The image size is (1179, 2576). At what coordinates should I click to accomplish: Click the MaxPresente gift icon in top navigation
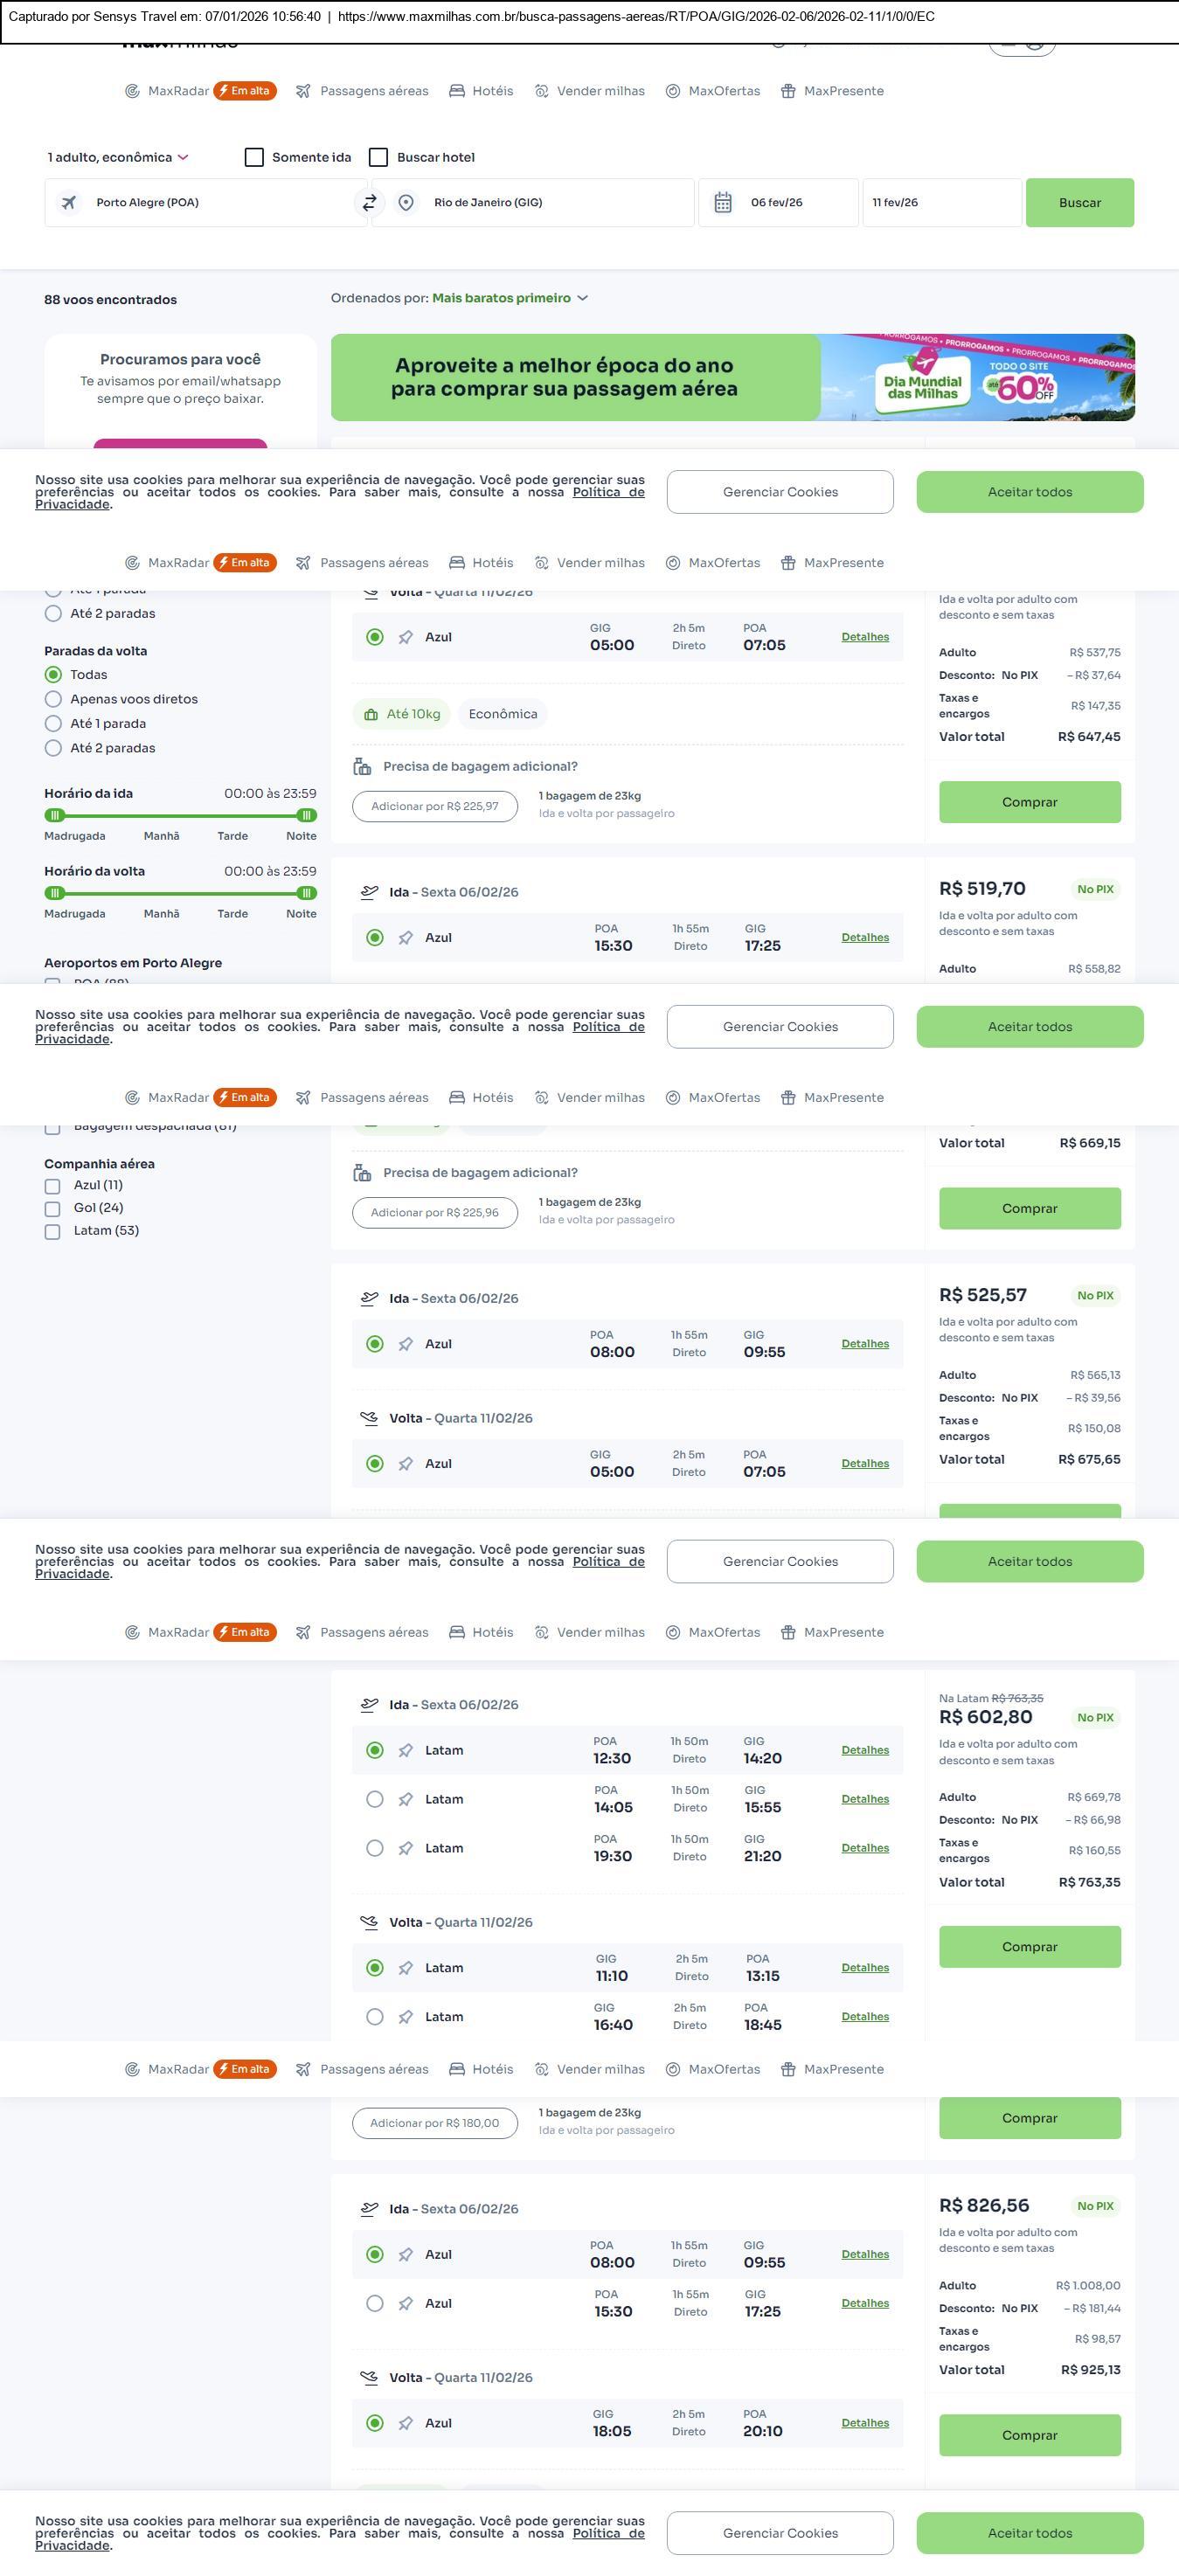[x=788, y=91]
